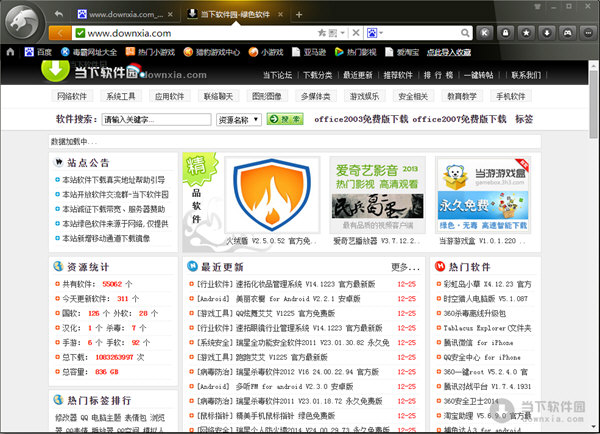Screen dimensions: 600x434
Task: Click the www.downxia.com address bar
Action: (x=199, y=33)
